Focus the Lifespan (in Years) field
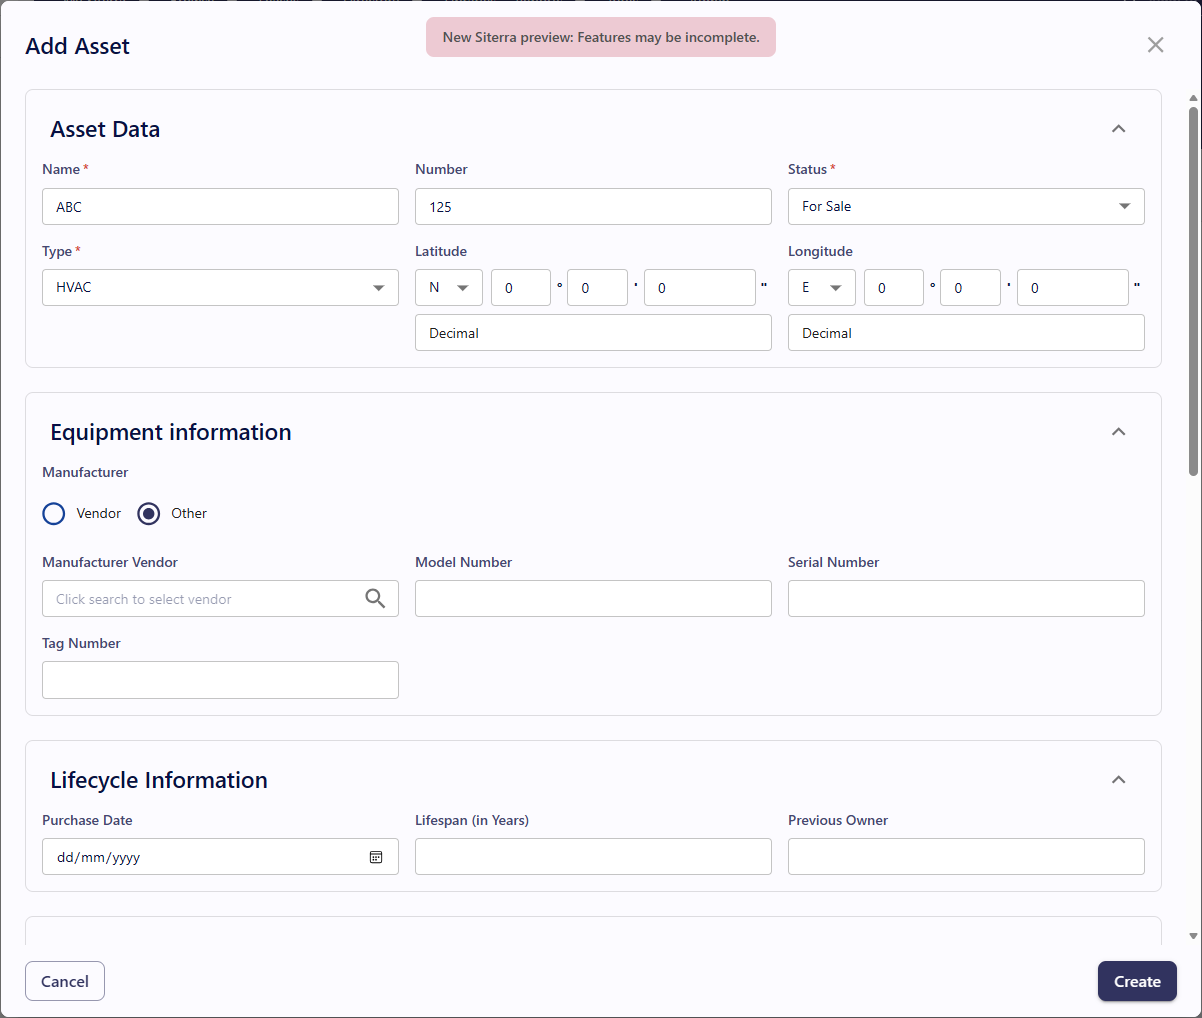This screenshot has width=1202, height=1018. (x=593, y=857)
